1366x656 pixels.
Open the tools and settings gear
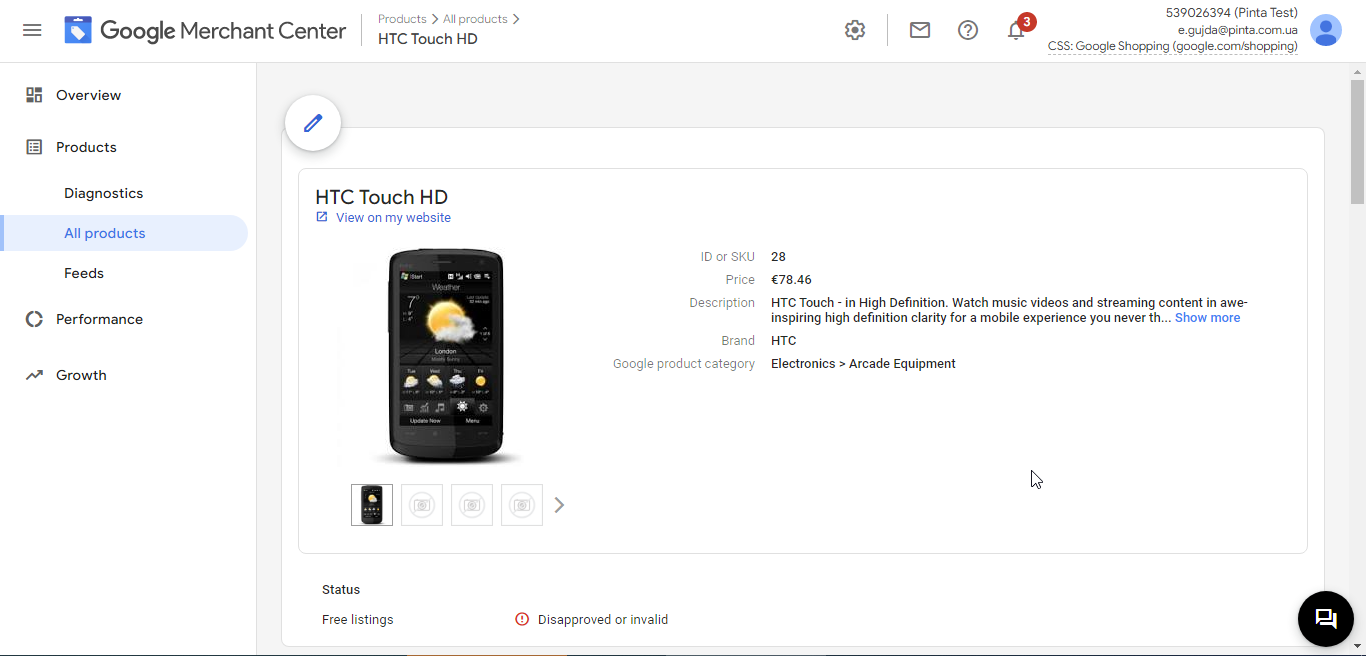(x=854, y=30)
